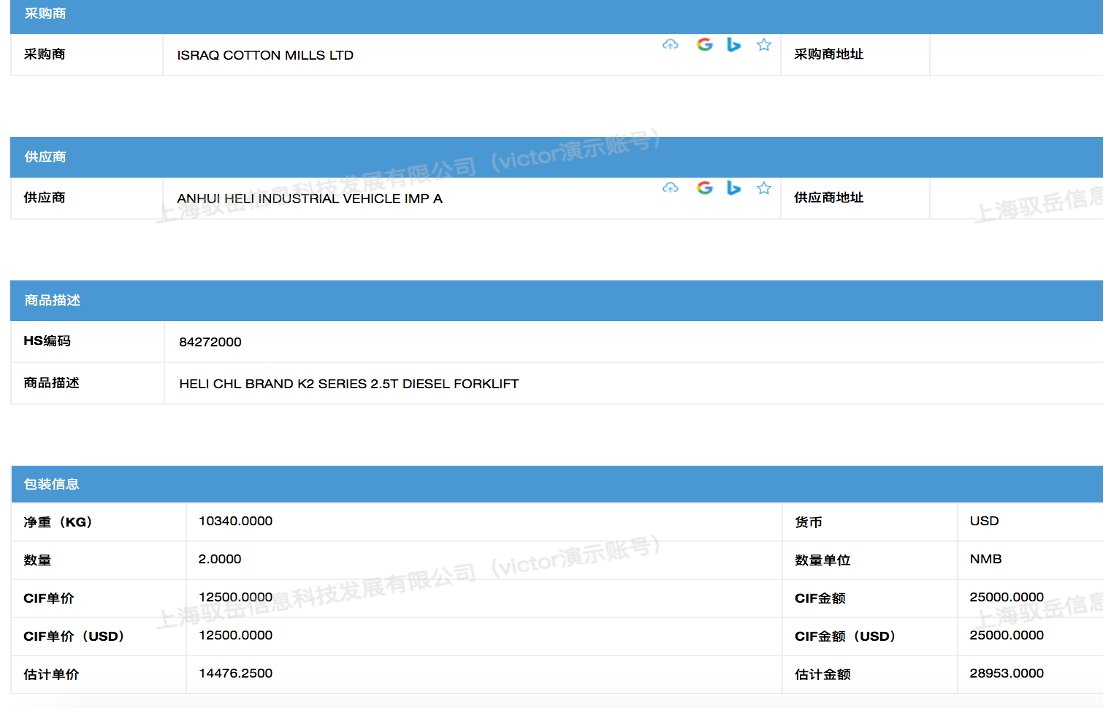Search ANHUI HELI supplier on Bing
1104x708 pixels.
pos(734,188)
